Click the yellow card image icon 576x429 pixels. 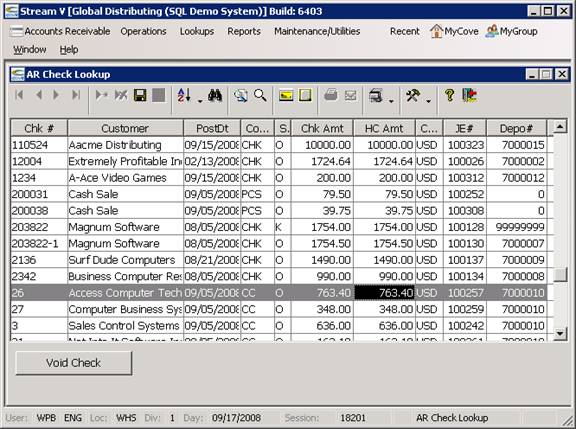[x=286, y=96]
